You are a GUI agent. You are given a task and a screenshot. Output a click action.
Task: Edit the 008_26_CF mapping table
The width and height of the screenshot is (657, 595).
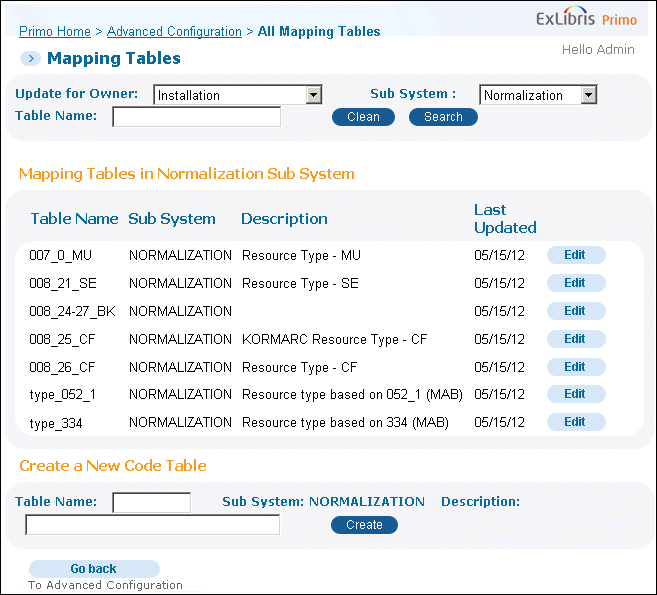point(576,367)
